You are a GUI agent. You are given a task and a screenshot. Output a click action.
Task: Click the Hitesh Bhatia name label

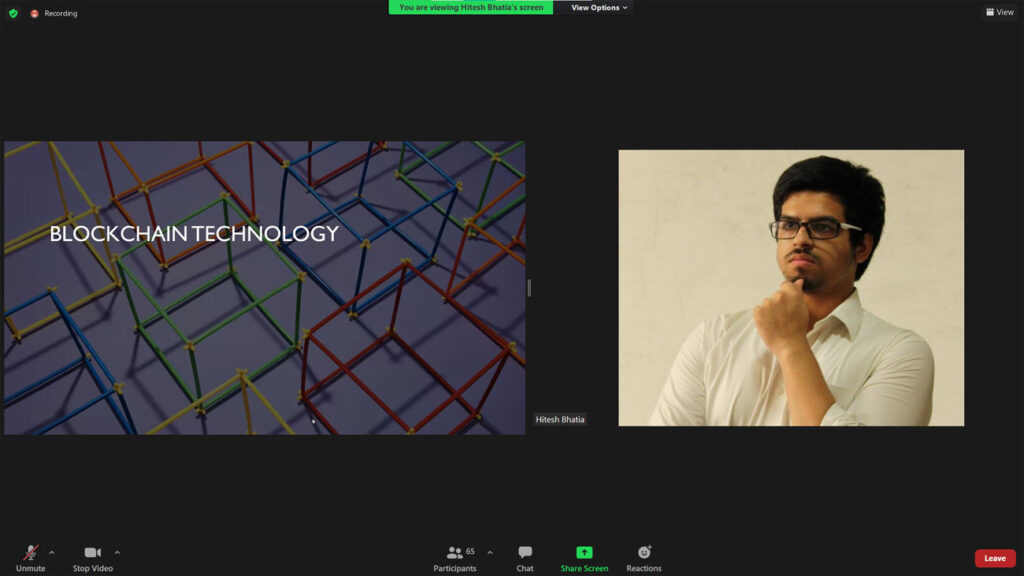[x=560, y=419]
